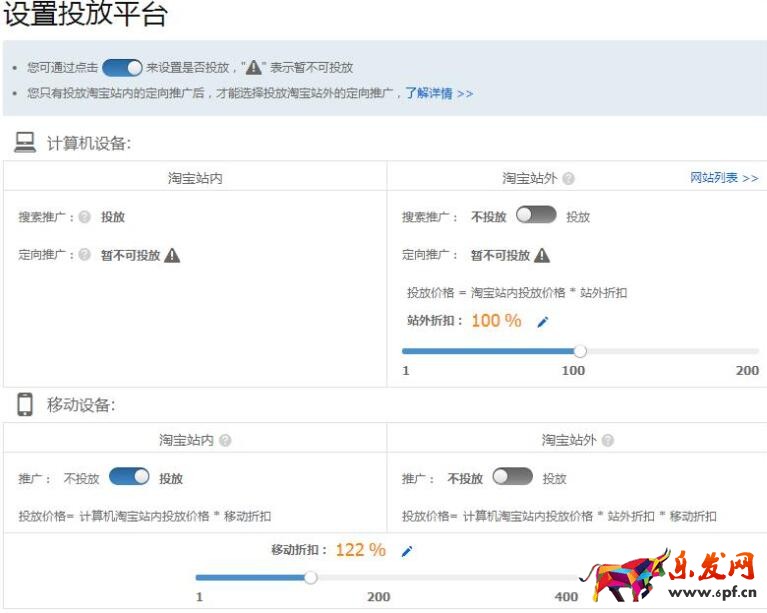This screenshot has width=767, height=613.
Task: Open the 网站列表 >> link
Action: click(724, 178)
